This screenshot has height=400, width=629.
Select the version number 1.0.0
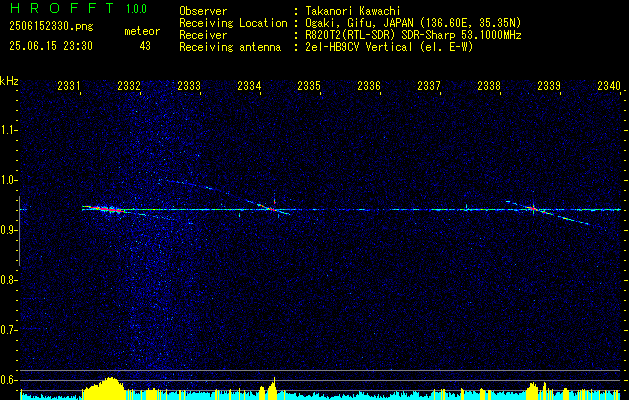(x=136, y=8)
